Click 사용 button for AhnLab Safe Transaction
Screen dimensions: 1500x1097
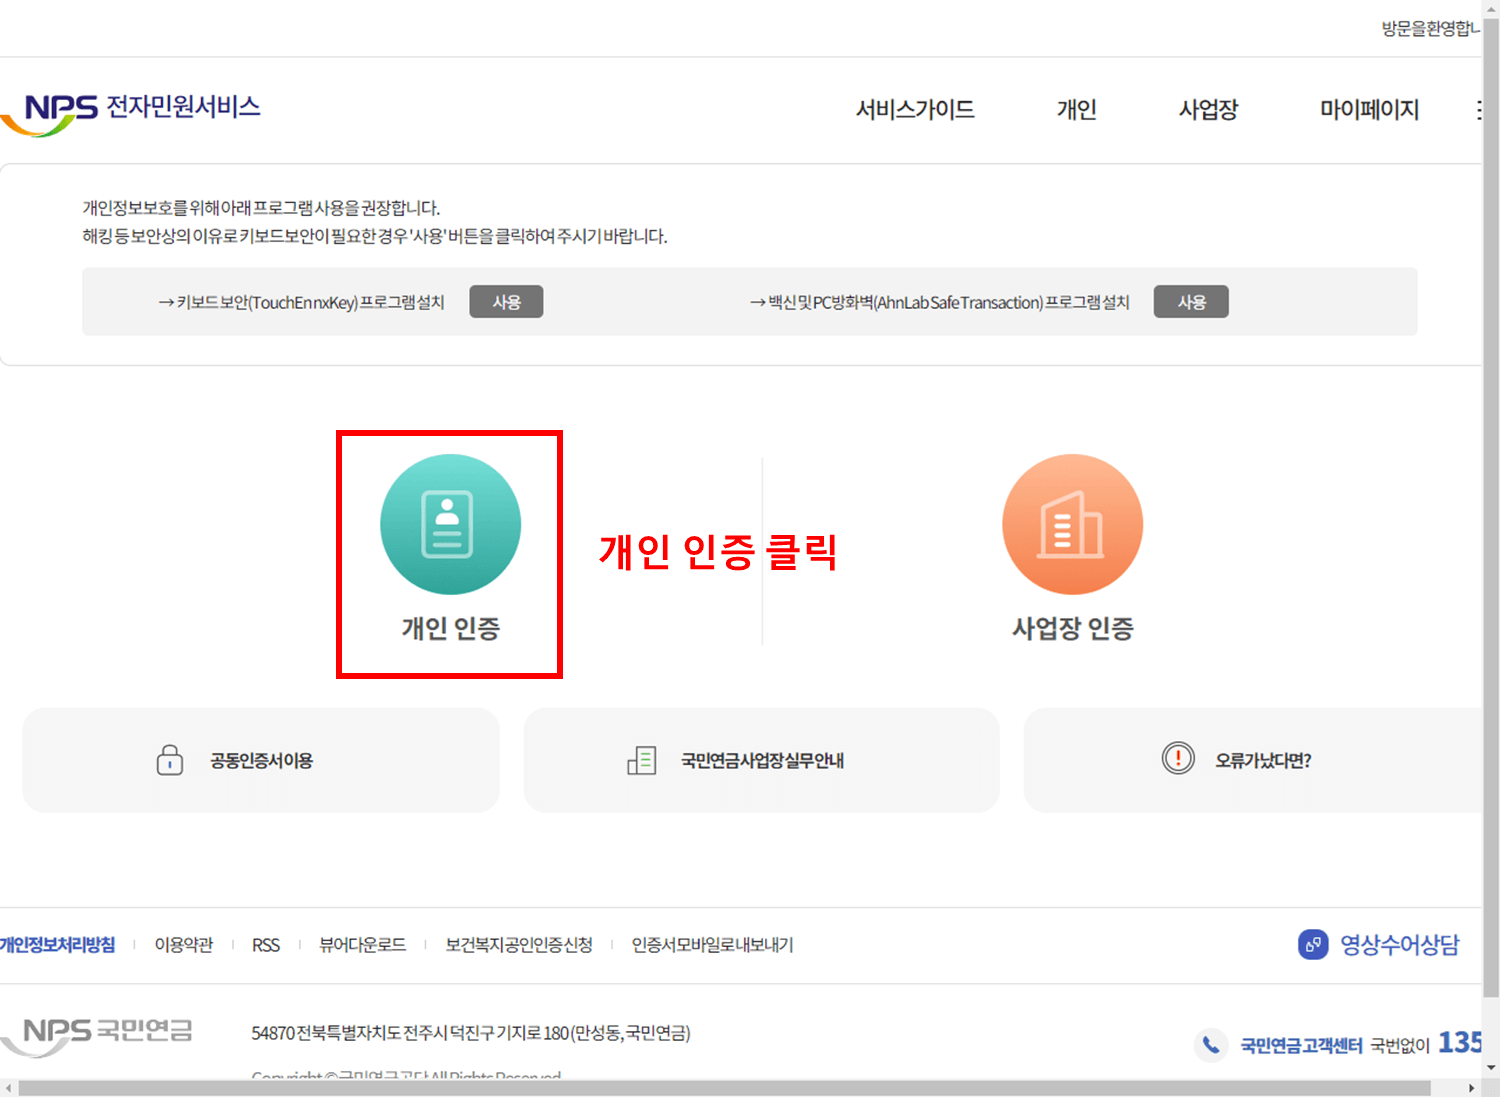pos(1191,301)
